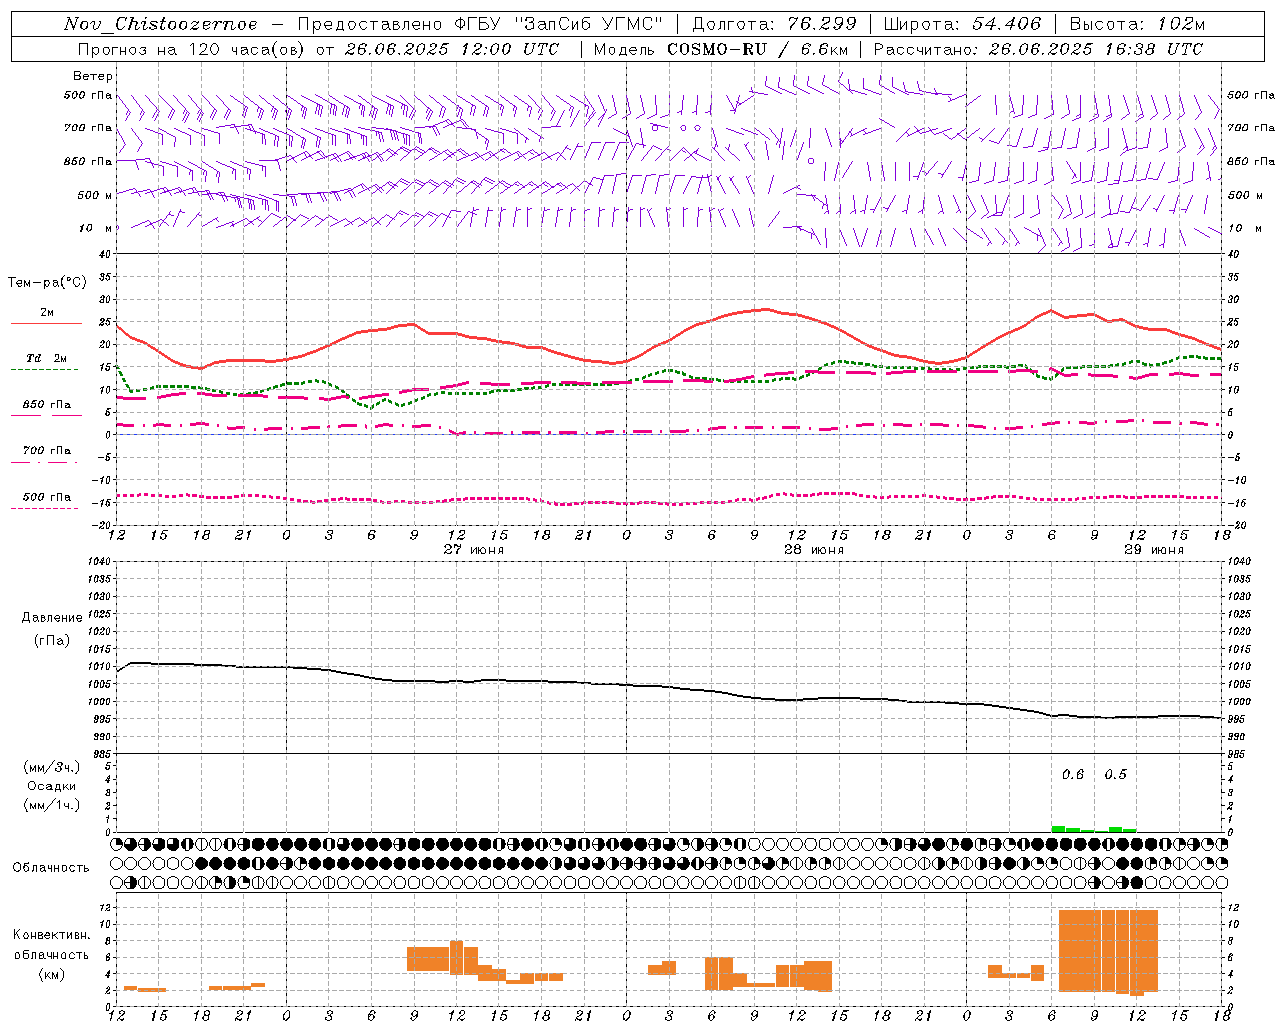Image resolution: width=1280 pixels, height=1024 pixels.
Task: Click the '(гПа)' unit under Давление
Action: (52, 640)
